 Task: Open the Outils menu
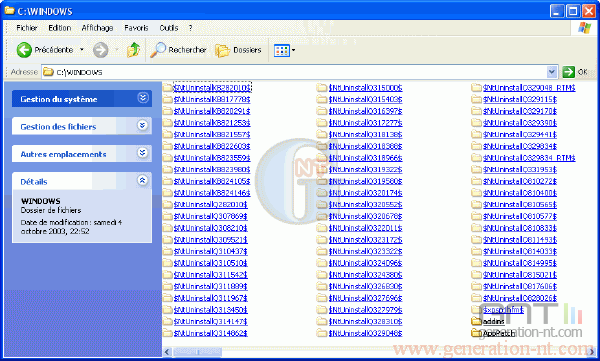click(169, 28)
